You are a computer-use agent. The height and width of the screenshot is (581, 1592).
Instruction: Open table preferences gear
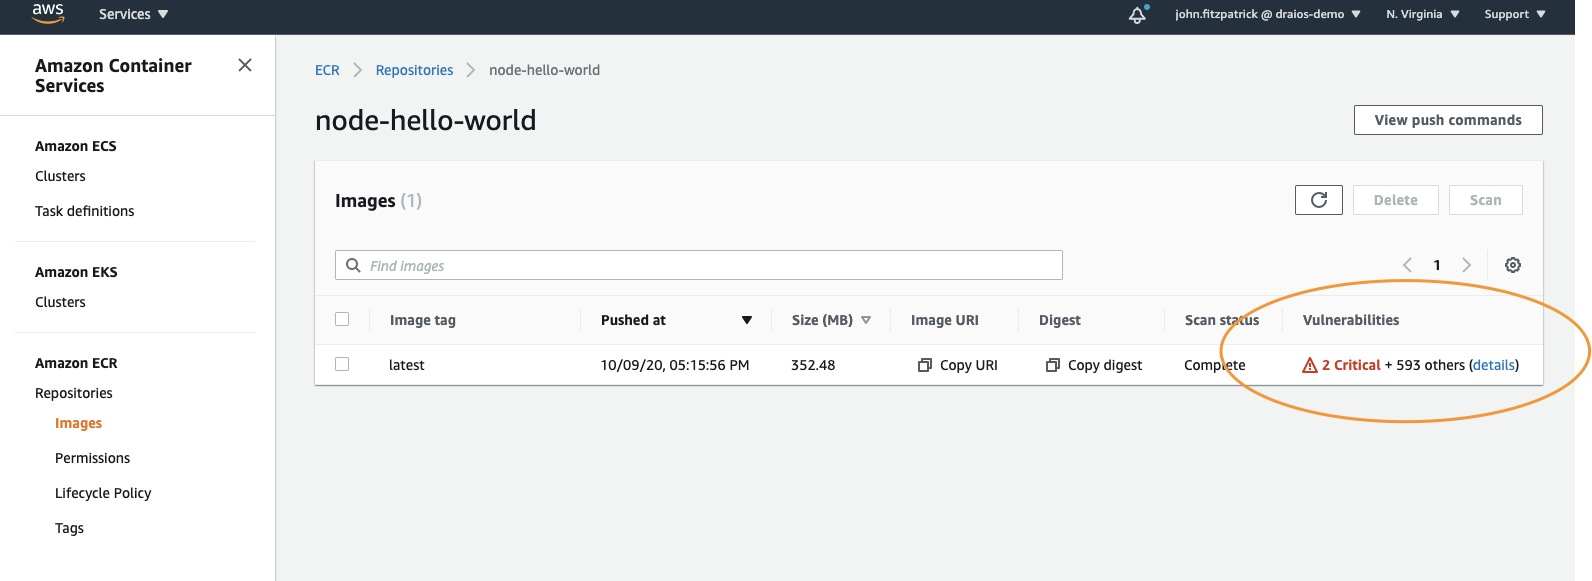(1513, 265)
